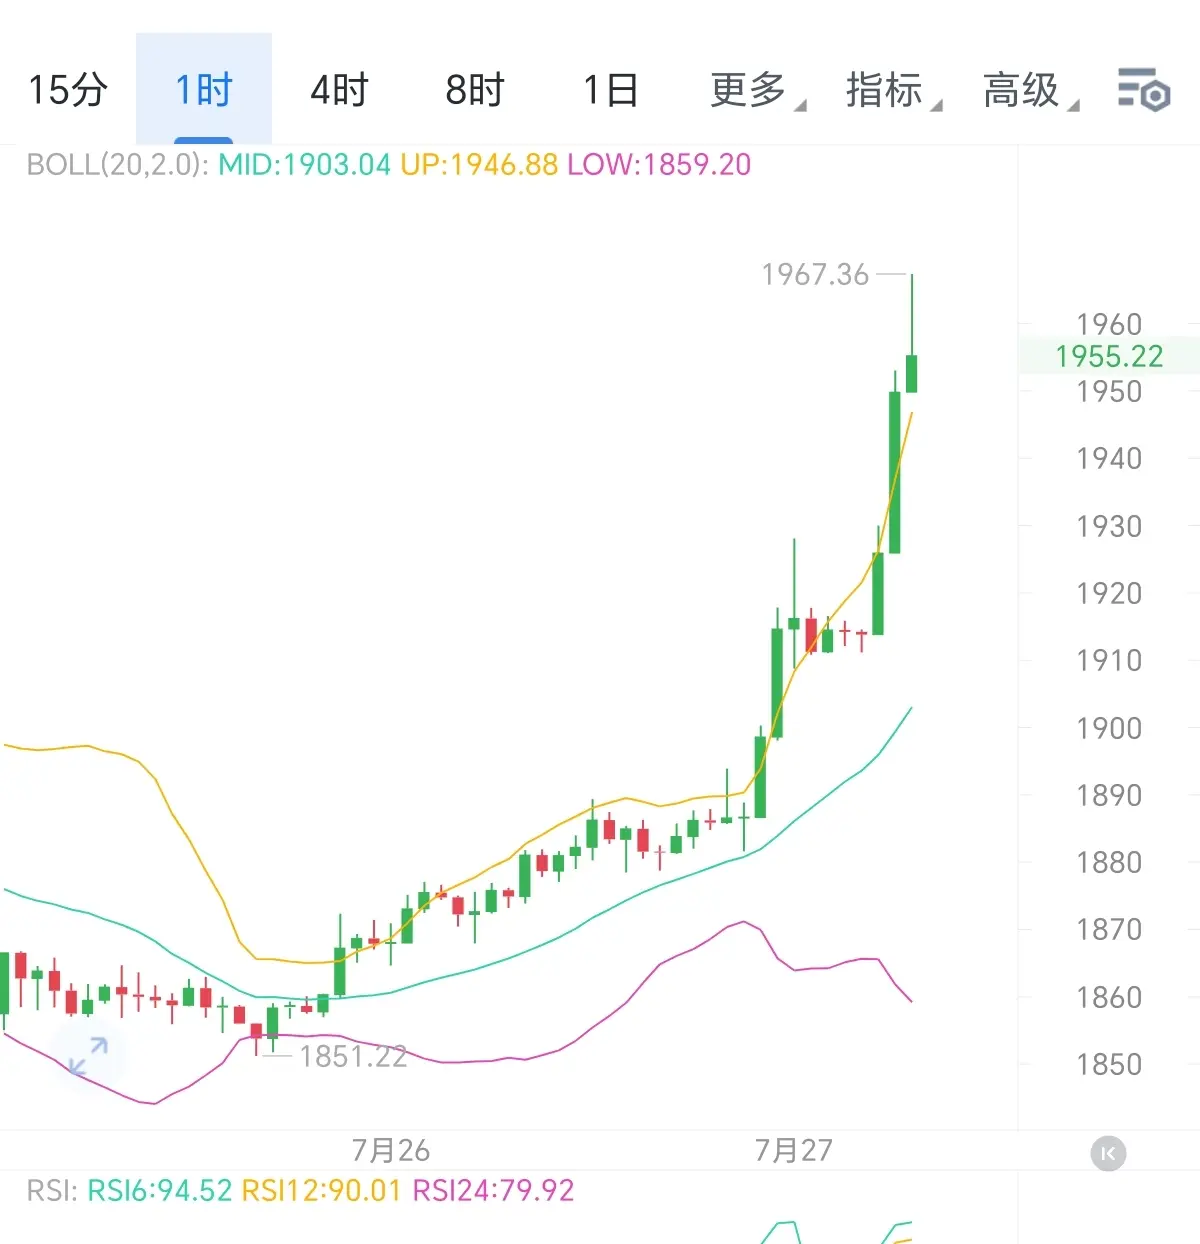The image size is (1200, 1244).
Task: Switch to the 4时 timeframe
Action: click(339, 90)
